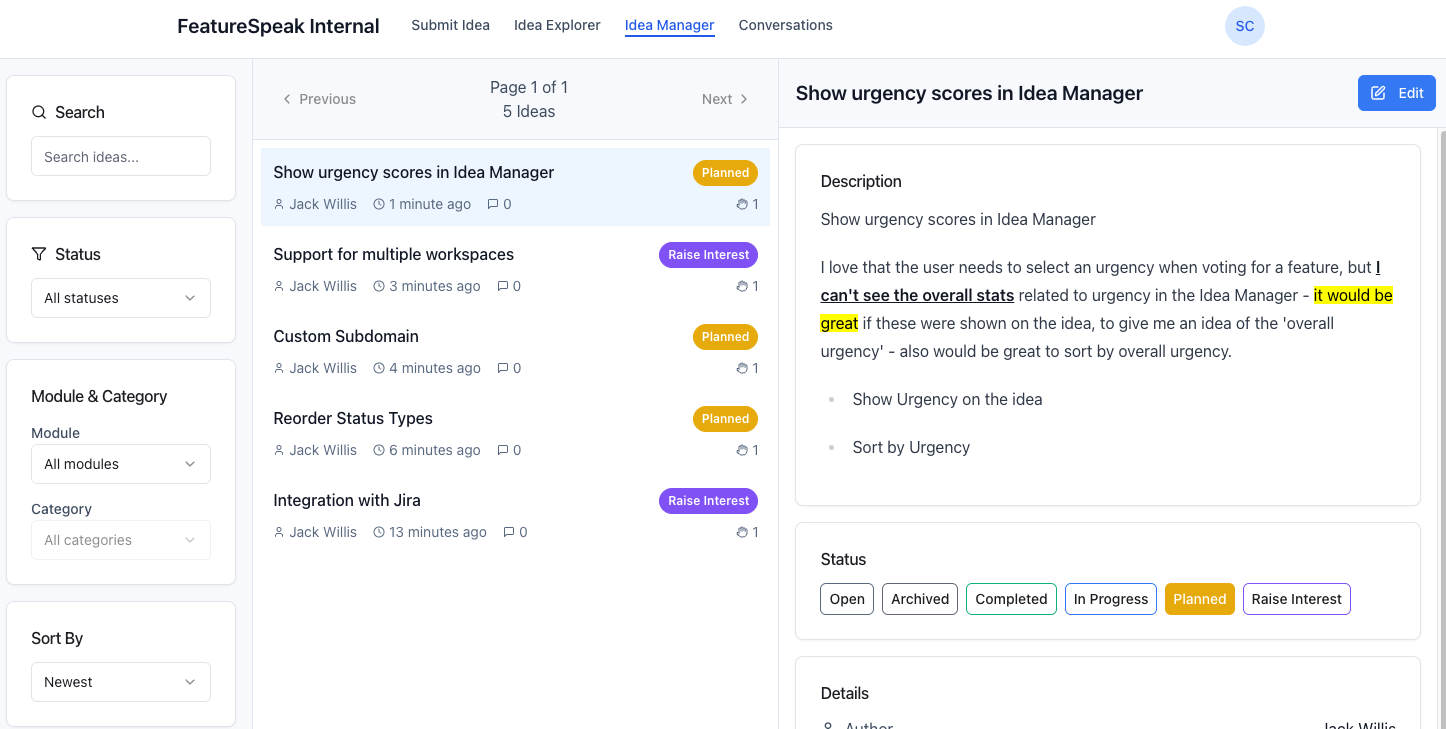Screen dimensions: 1446x729
Task: Set idea status to In Progress
Action: click(1110, 599)
